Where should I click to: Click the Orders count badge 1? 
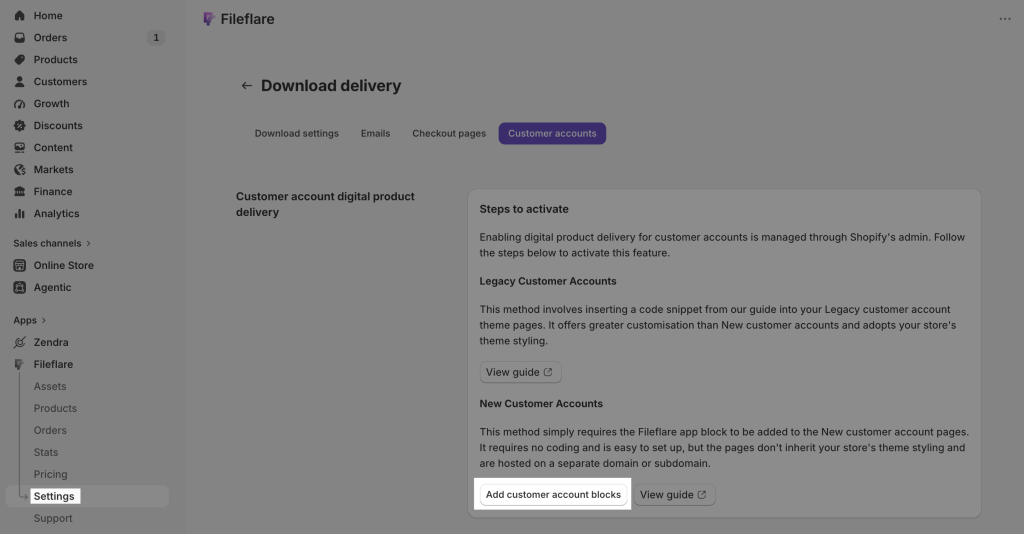(x=156, y=38)
